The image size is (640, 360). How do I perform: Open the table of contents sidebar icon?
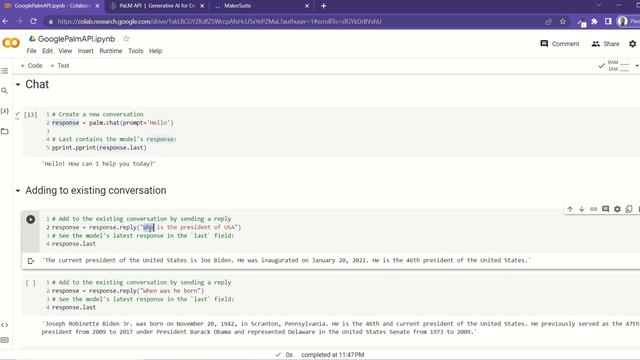pyautogui.click(x=4, y=71)
